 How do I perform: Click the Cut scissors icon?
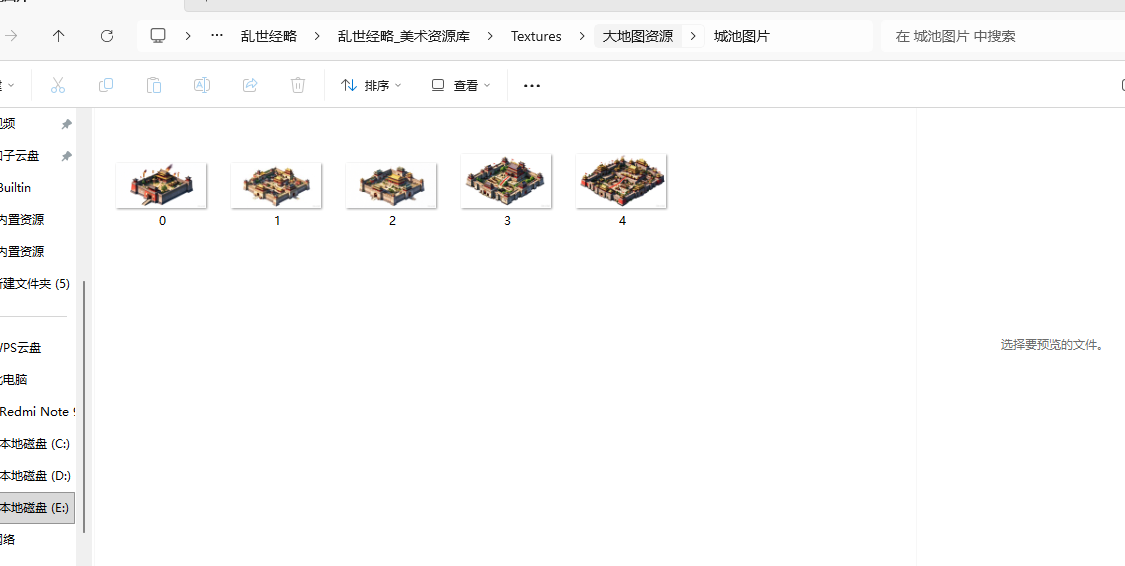58,85
